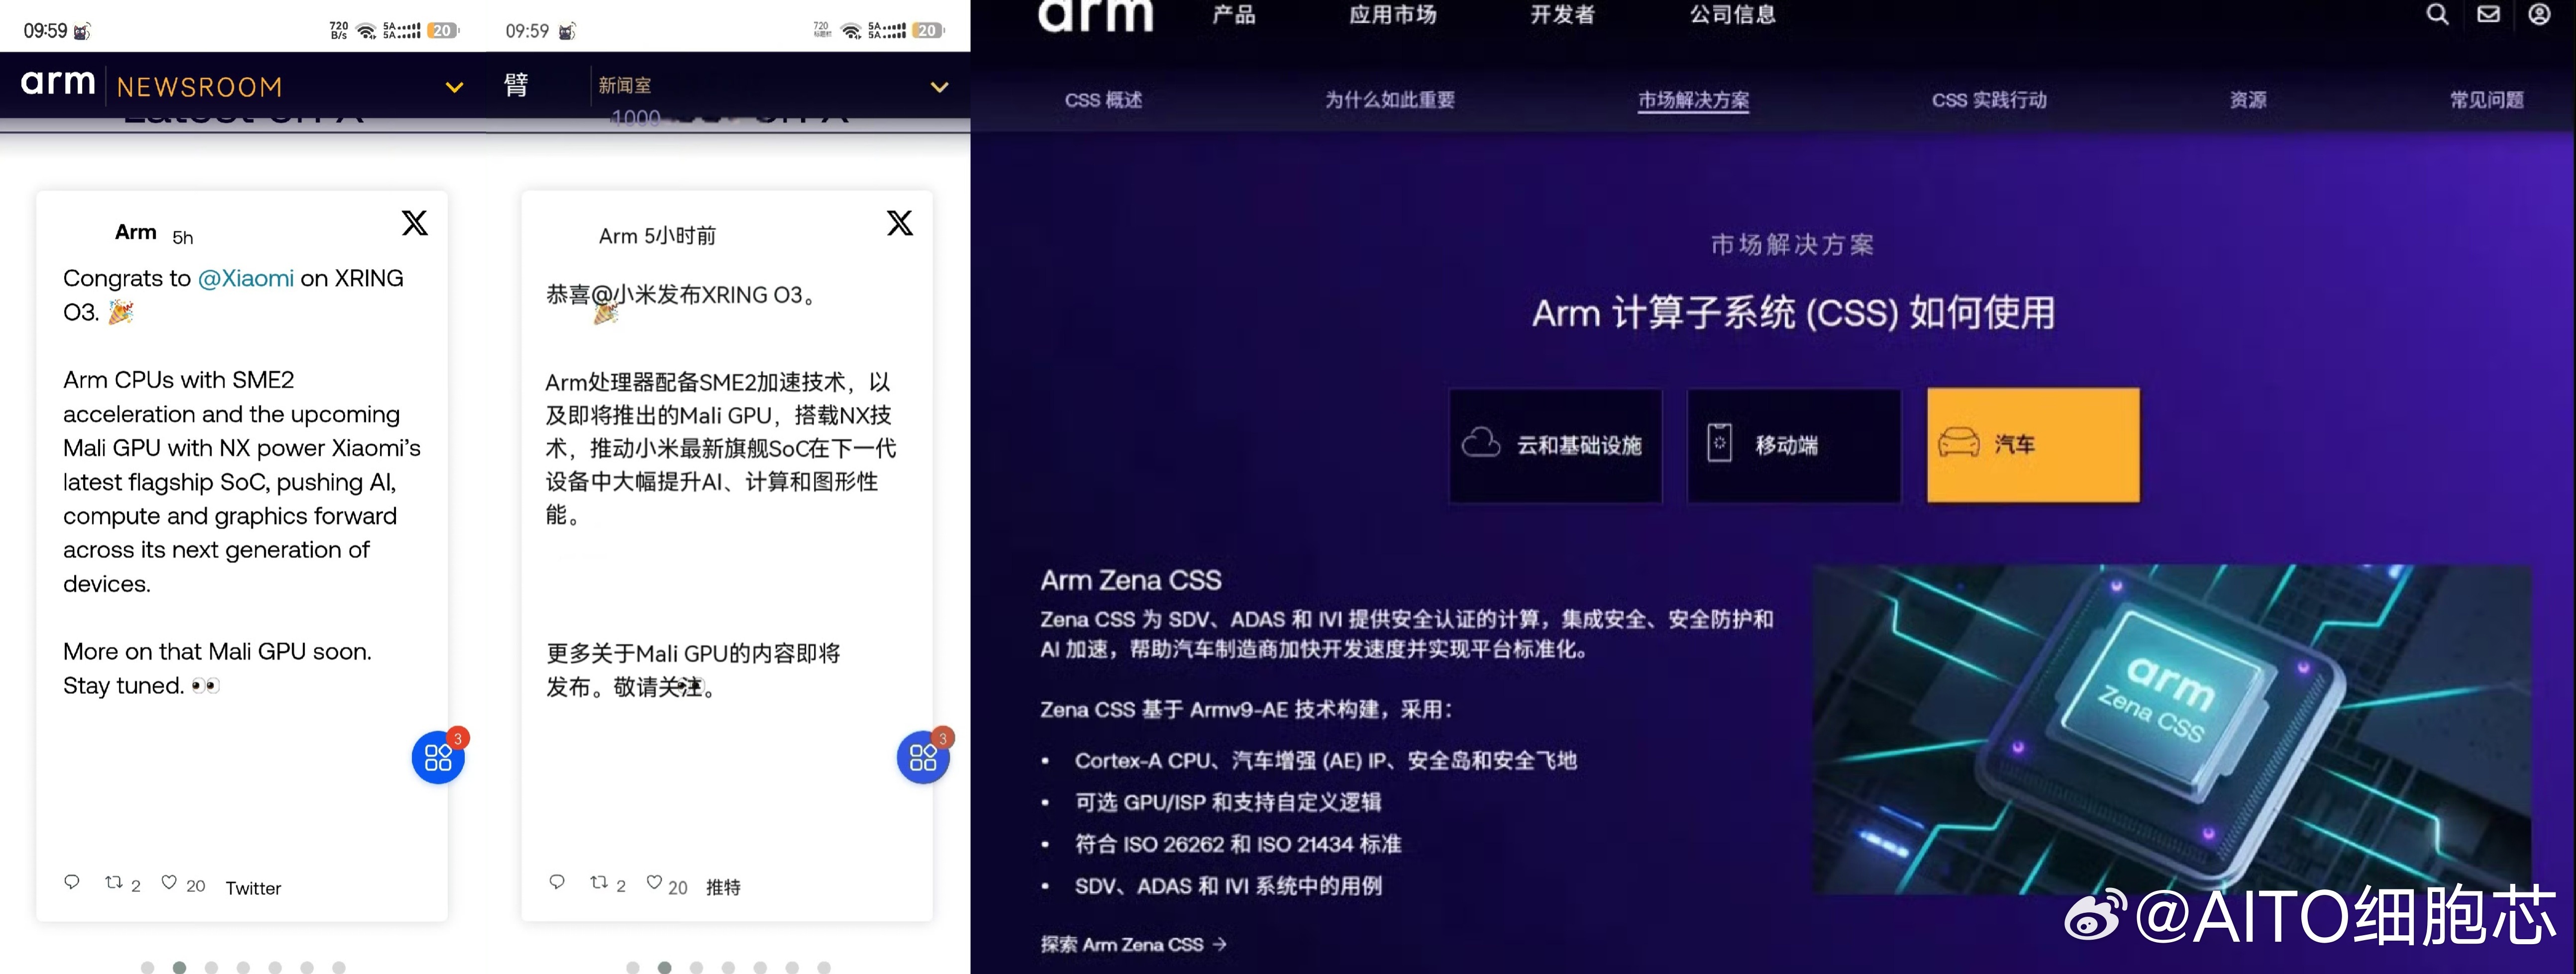Tap the Wi-Fi icon in the left phone status bar

(367, 31)
